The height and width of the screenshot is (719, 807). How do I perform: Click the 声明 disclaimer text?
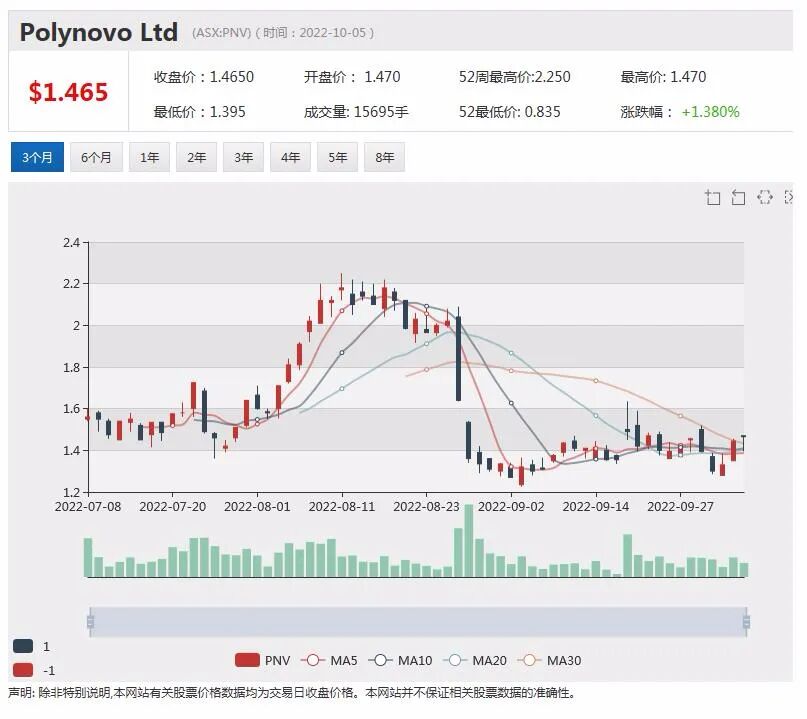click(x=291, y=693)
